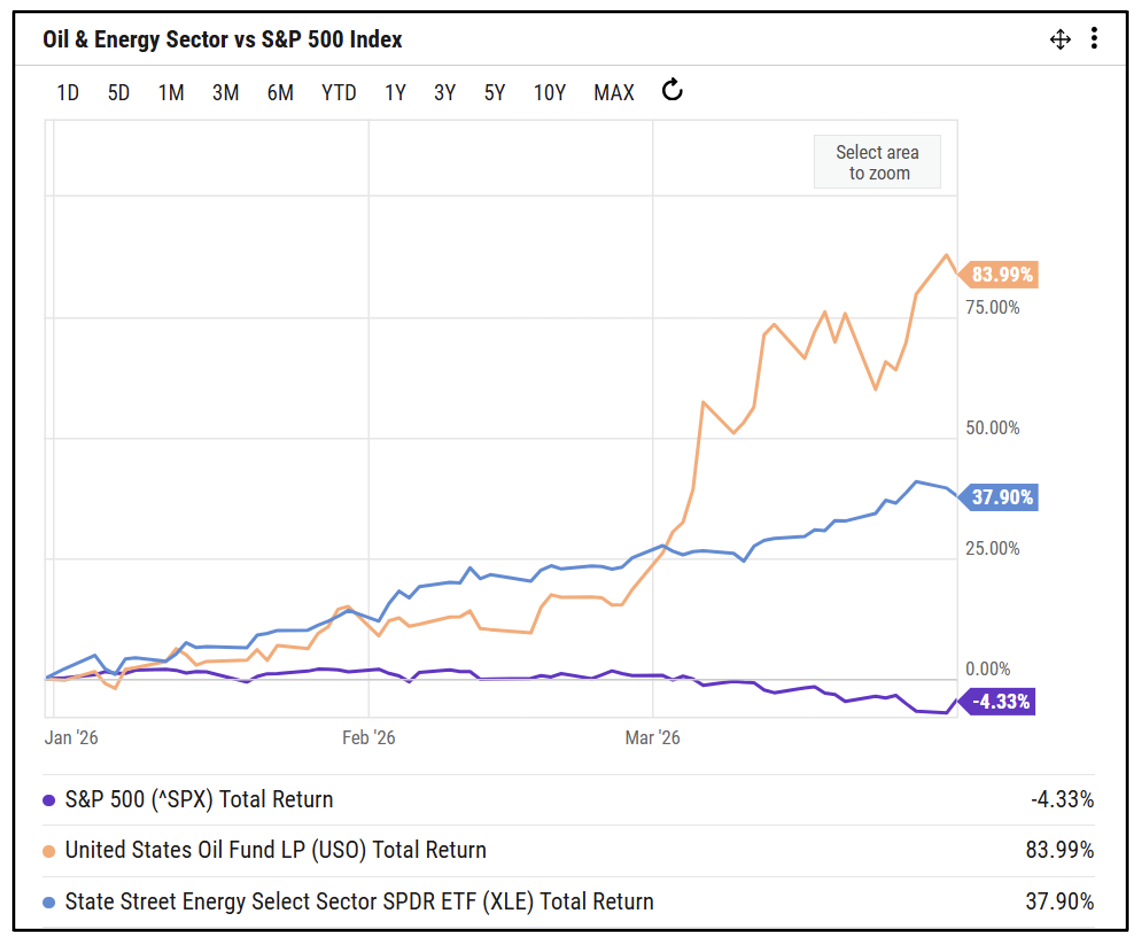
Task: Click the blue 37.90% value tag
Action: tap(1001, 497)
